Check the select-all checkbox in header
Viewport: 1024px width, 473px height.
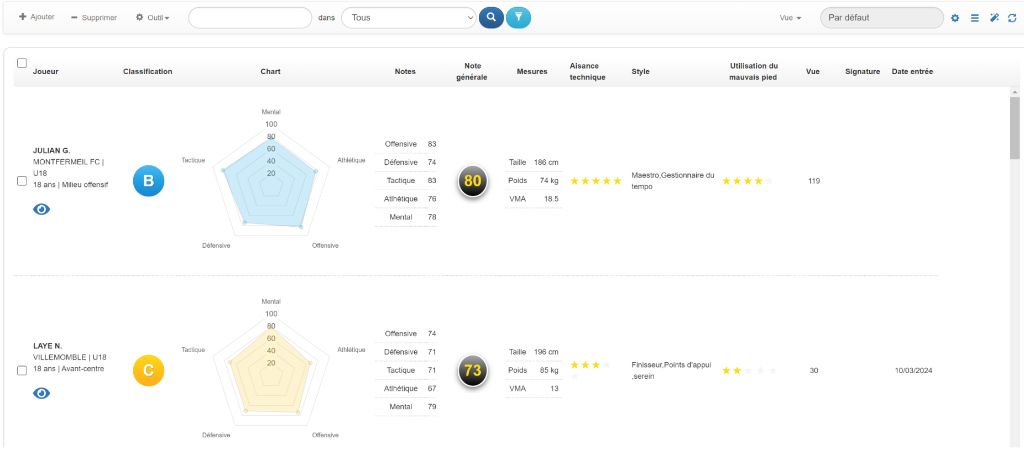[x=22, y=62]
